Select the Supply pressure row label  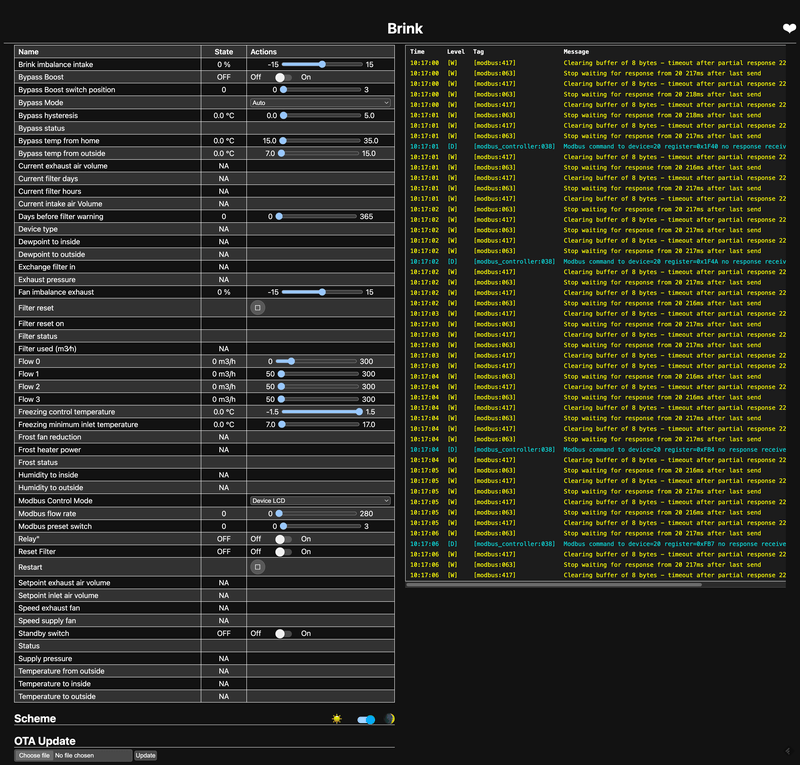point(45,659)
